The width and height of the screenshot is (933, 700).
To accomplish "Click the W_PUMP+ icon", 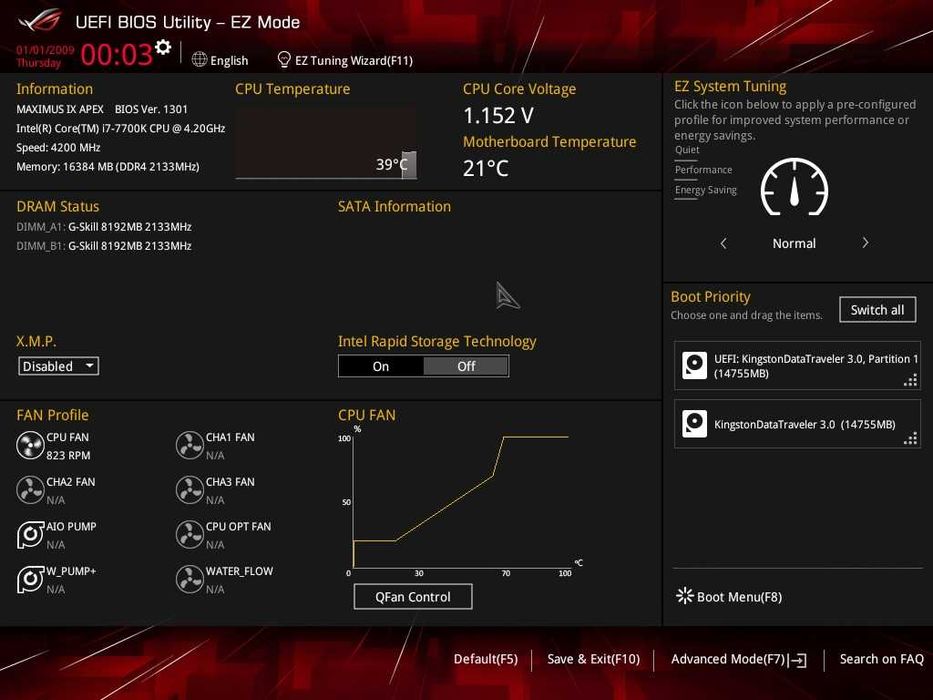I will coord(30,579).
